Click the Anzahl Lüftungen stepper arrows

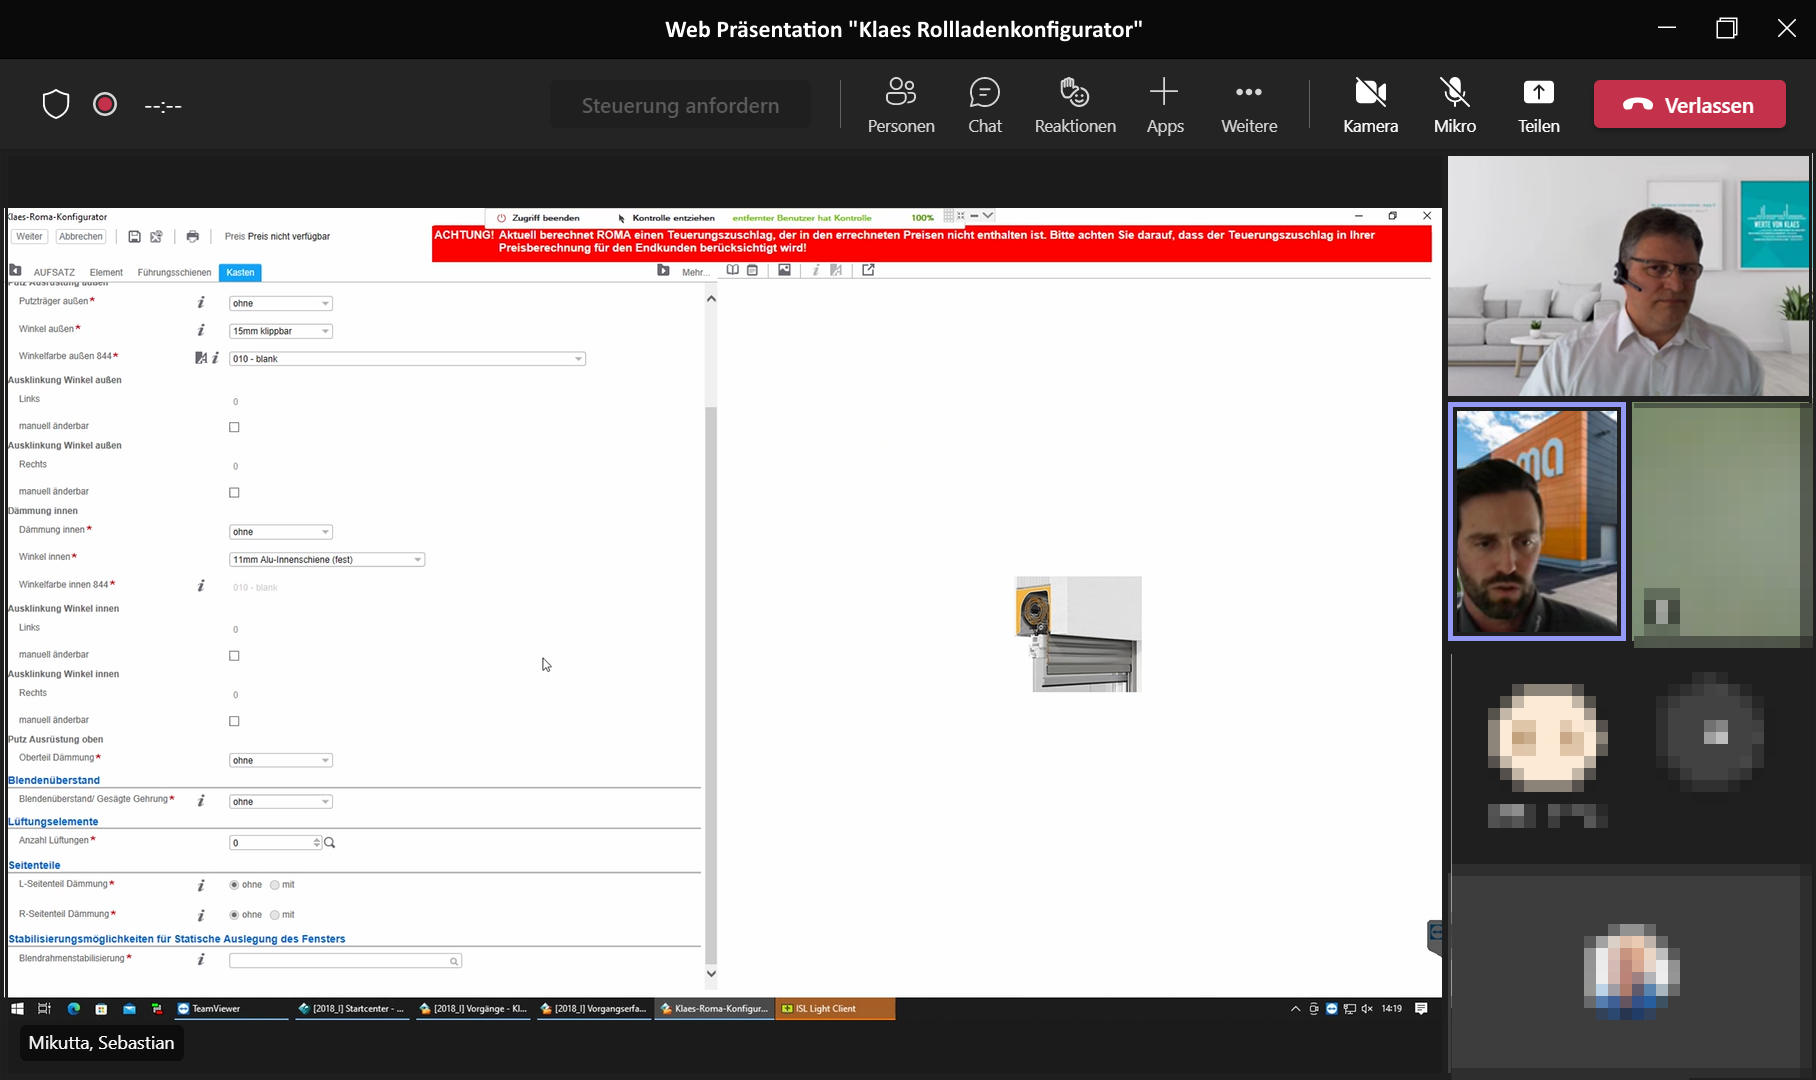(317, 843)
